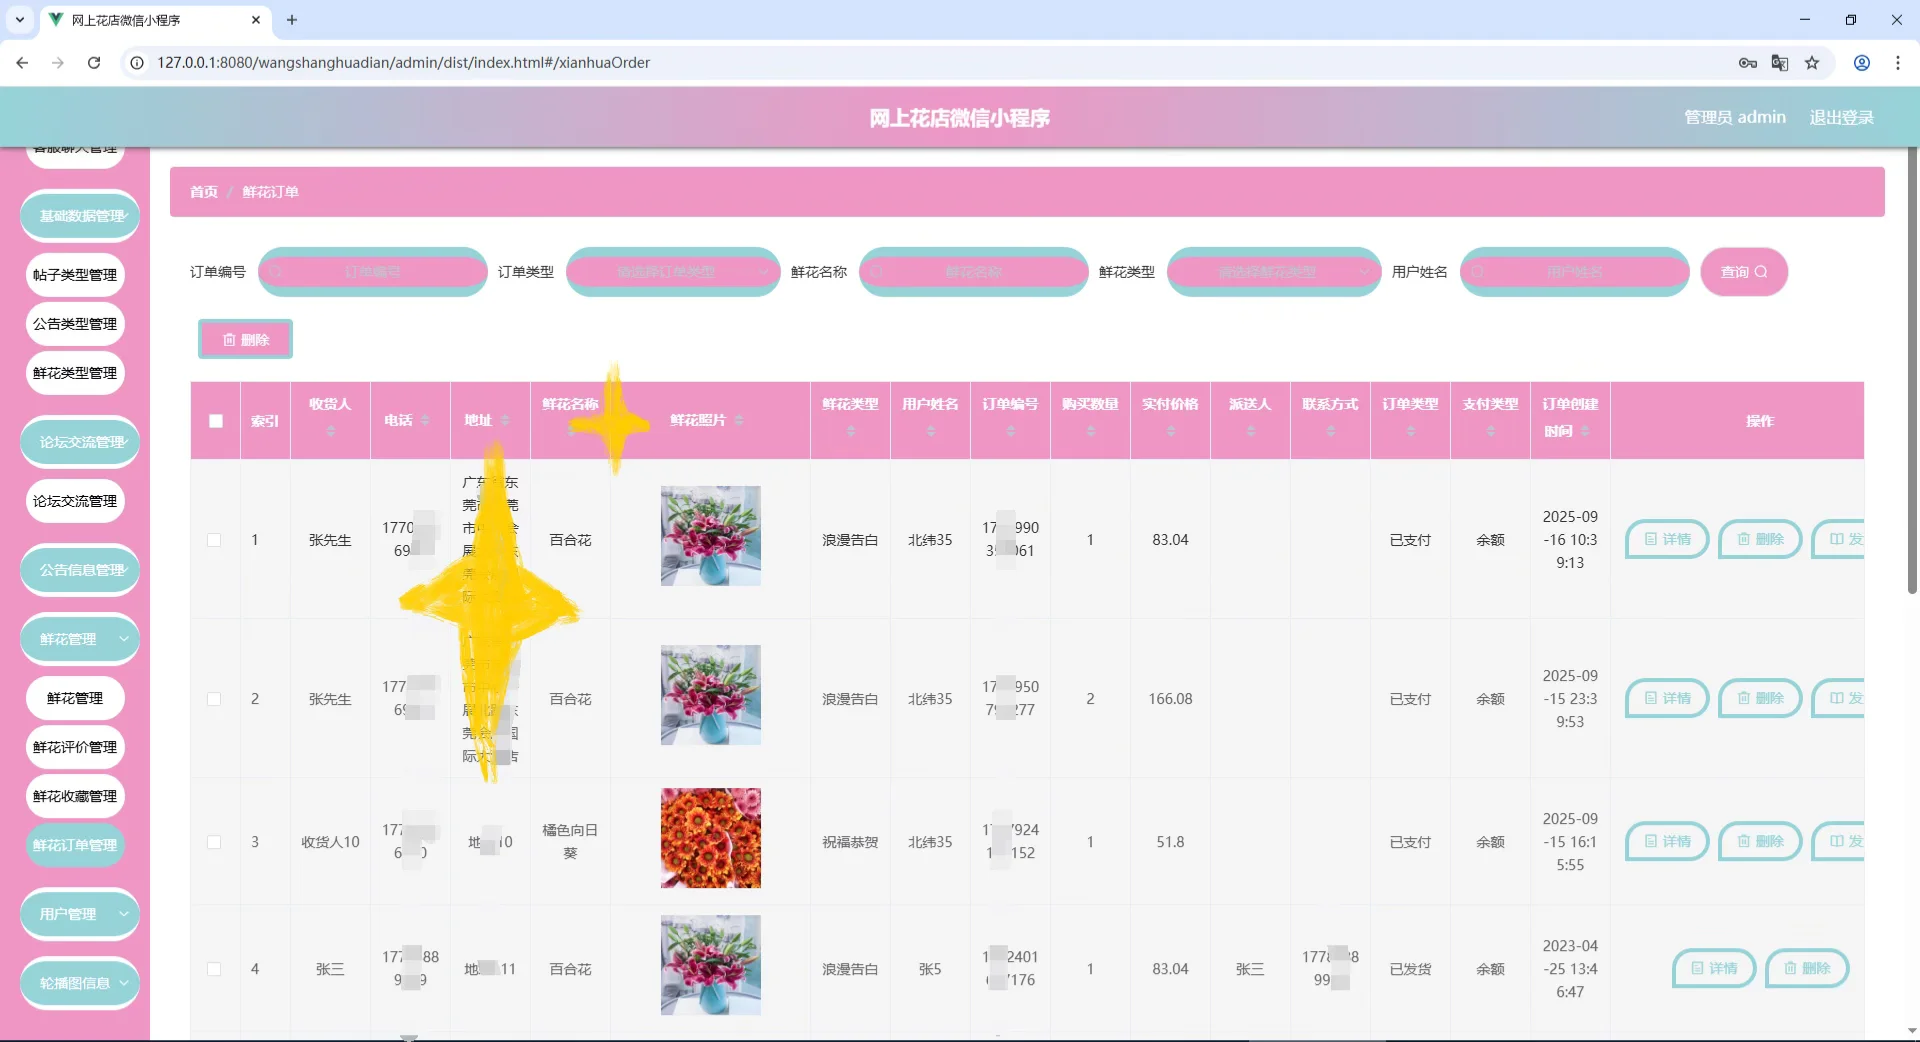Screen dimensions: 1920x1042
Task: Check the checkbox for order row 3
Action: point(215,842)
